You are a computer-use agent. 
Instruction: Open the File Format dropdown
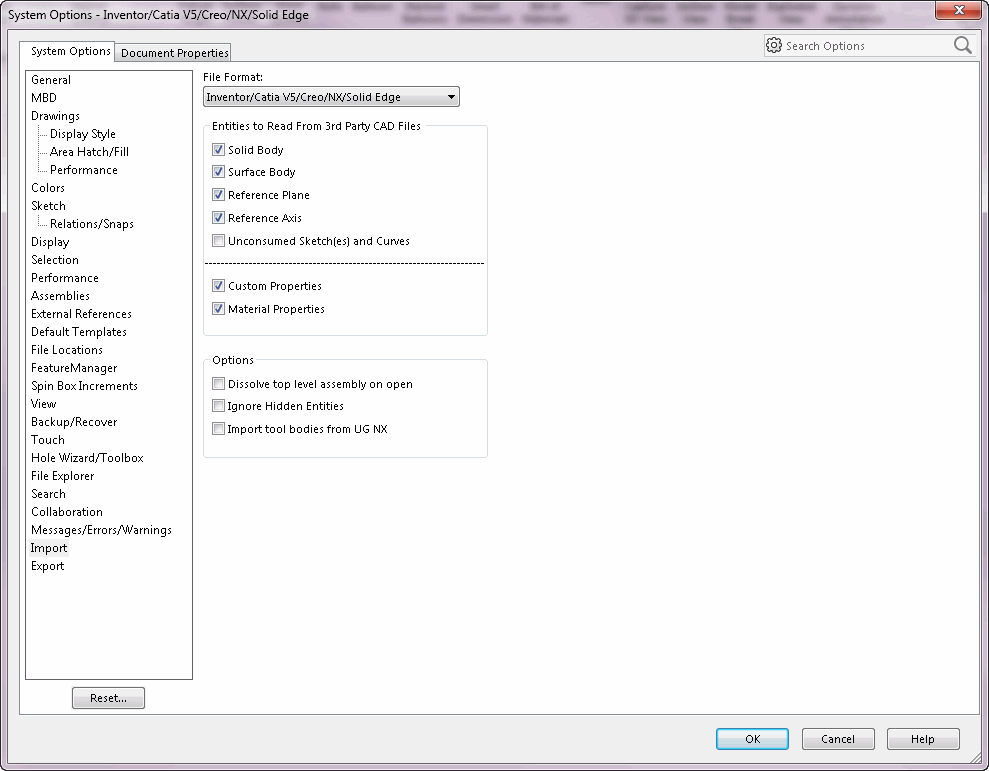pos(331,97)
